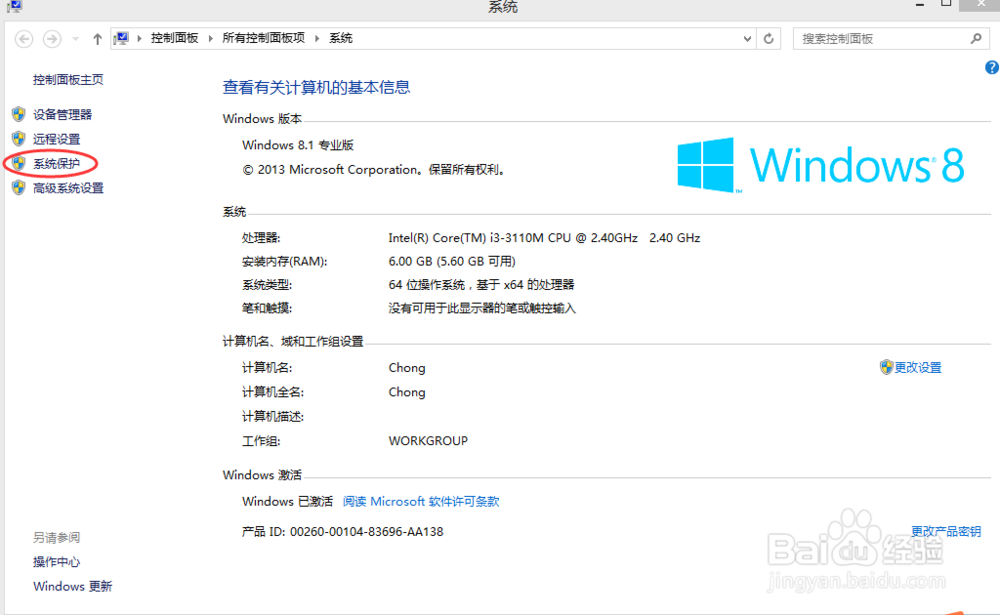Select the 所有控制面板项 breadcrumb
The height and width of the screenshot is (615, 1000).
click(x=263, y=38)
